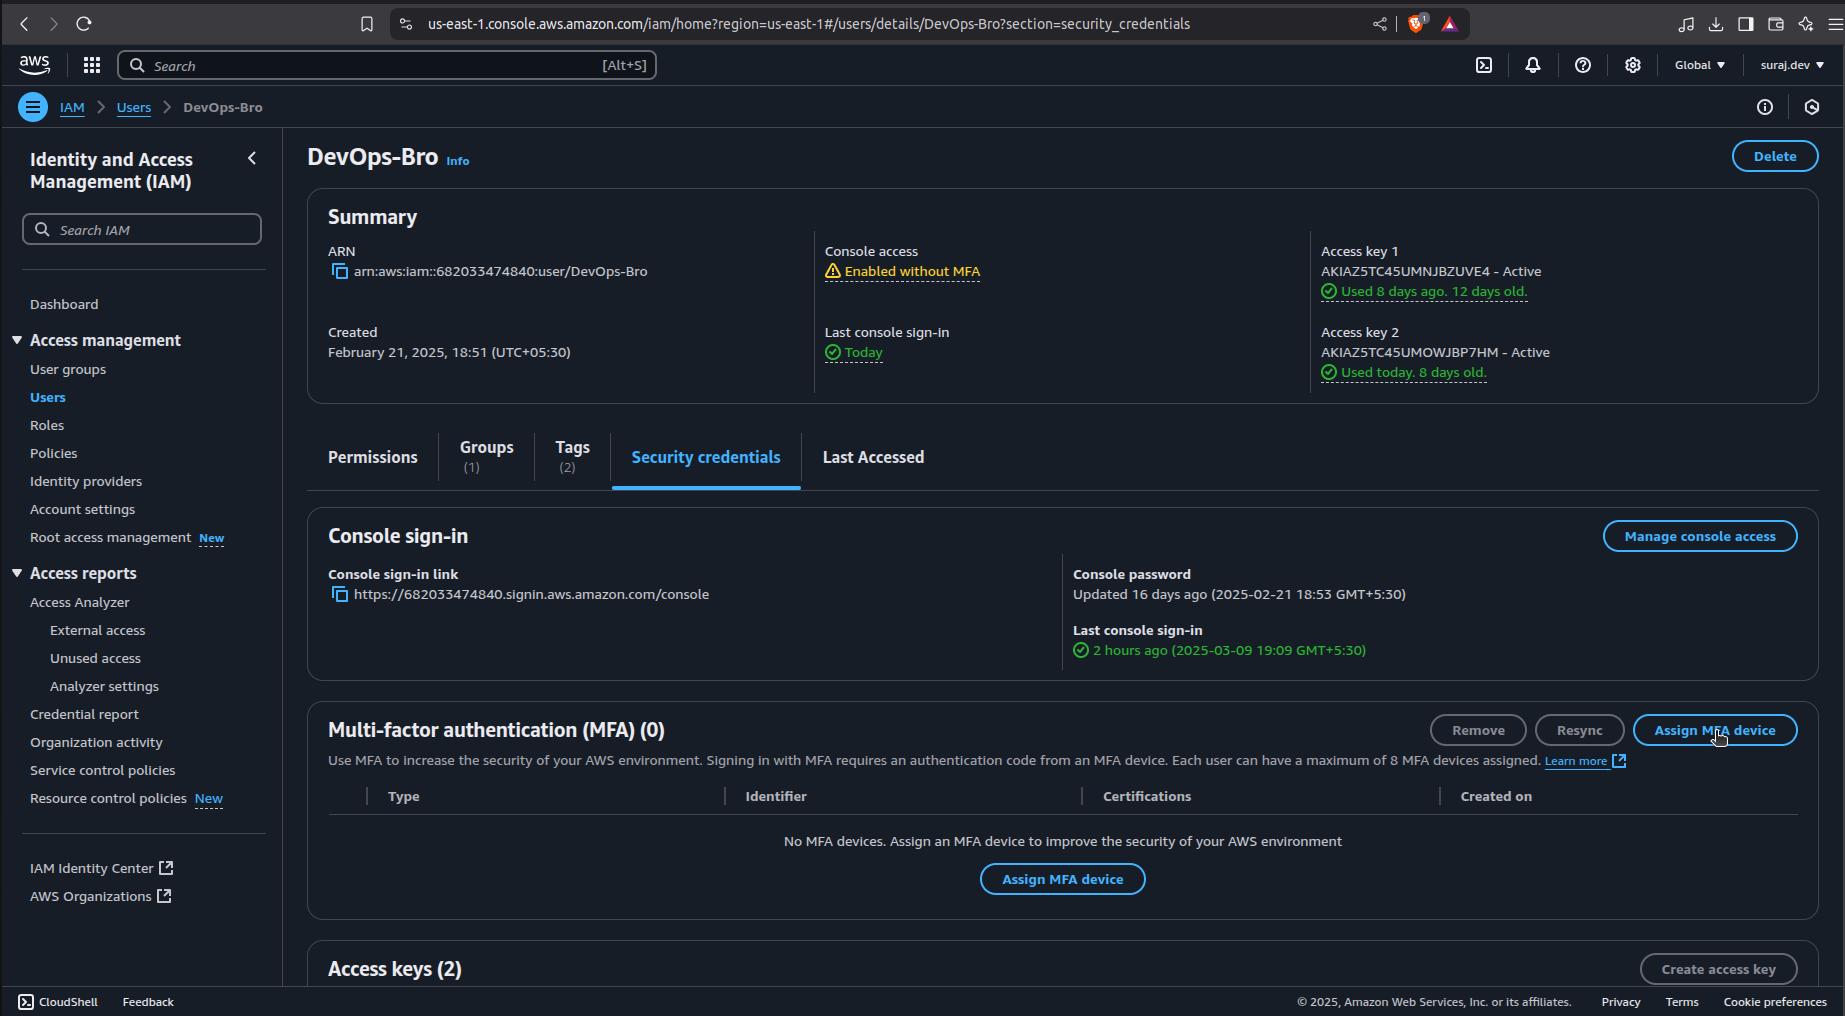Open the help question mark icon
This screenshot has height=1016, width=1845.
pyautogui.click(x=1583, y=65)
